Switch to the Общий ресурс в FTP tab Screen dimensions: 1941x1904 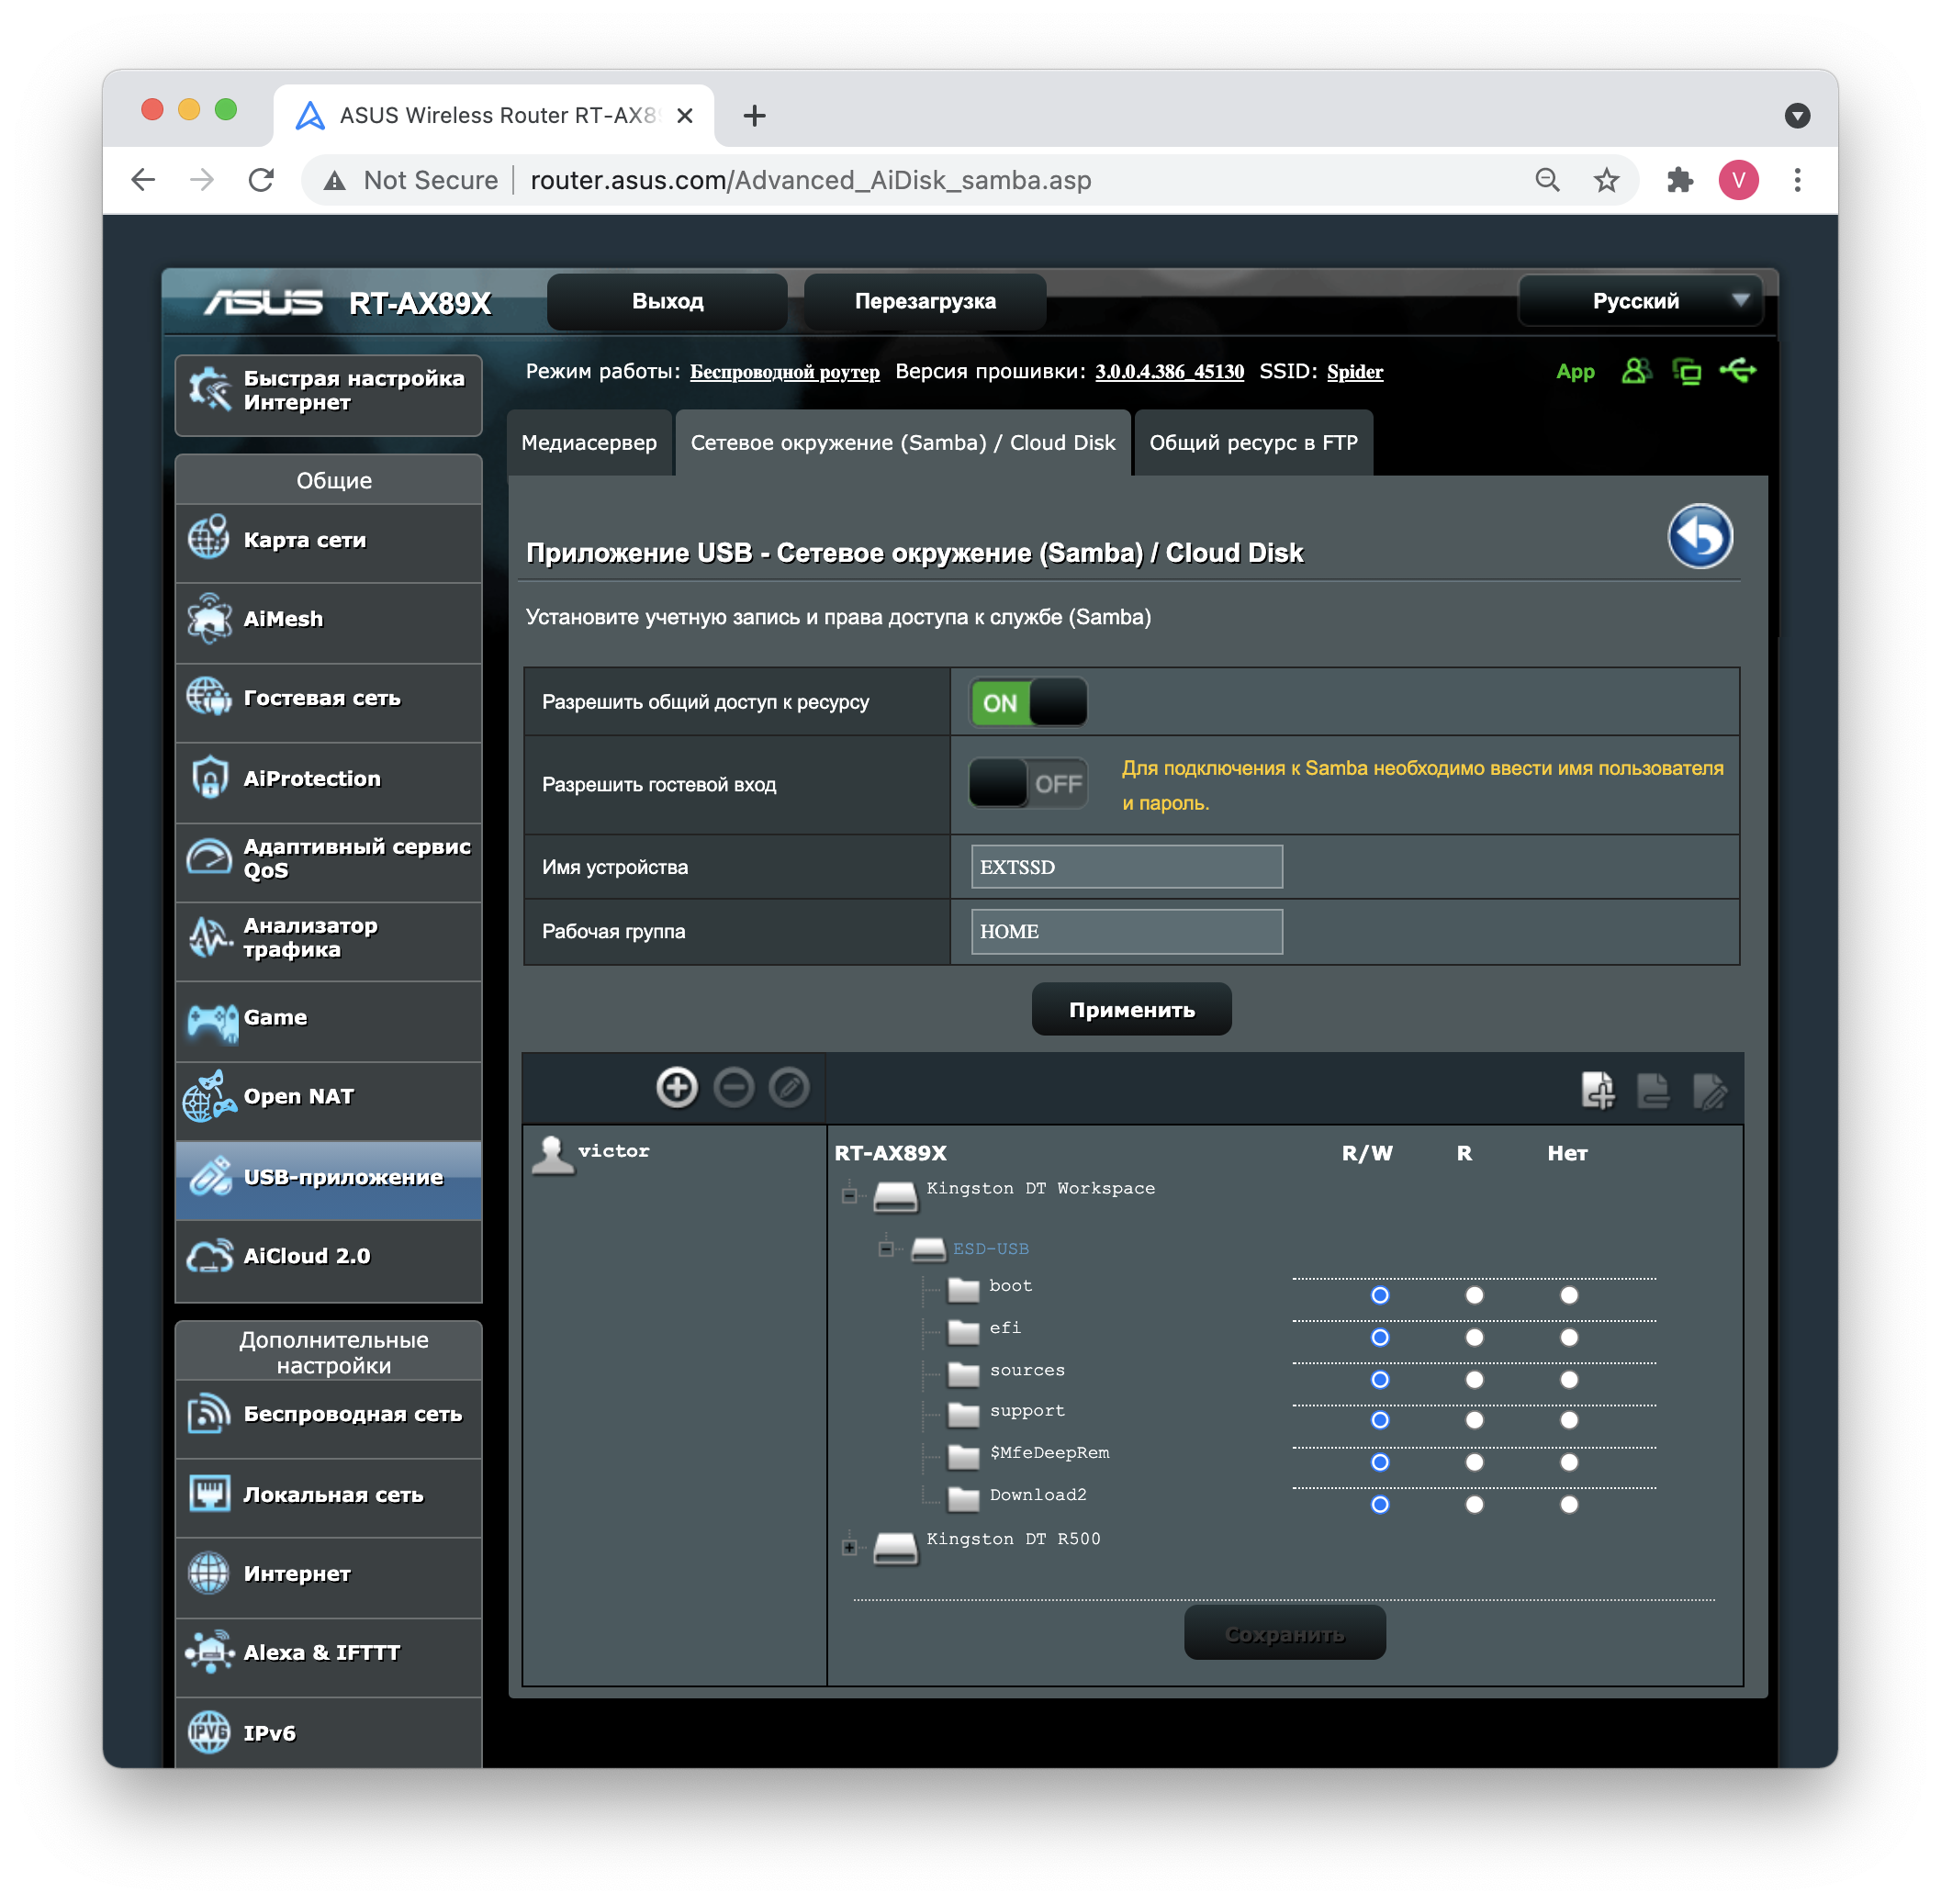[1253, 442]
